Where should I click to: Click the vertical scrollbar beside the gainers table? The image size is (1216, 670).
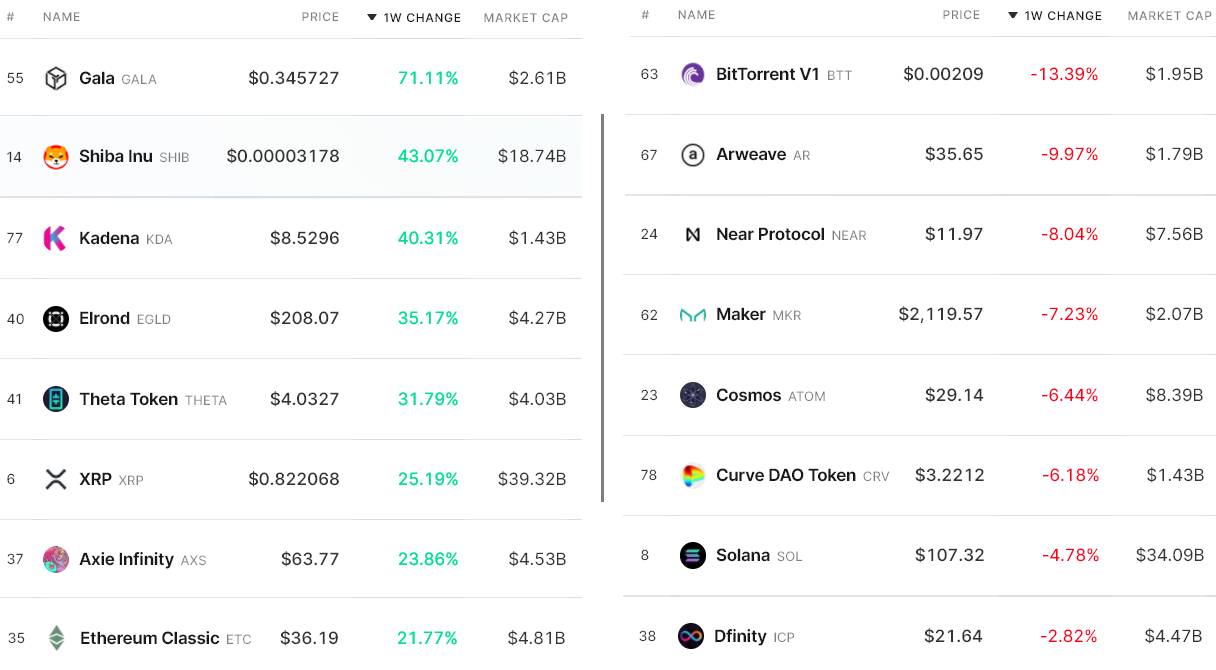602,308
